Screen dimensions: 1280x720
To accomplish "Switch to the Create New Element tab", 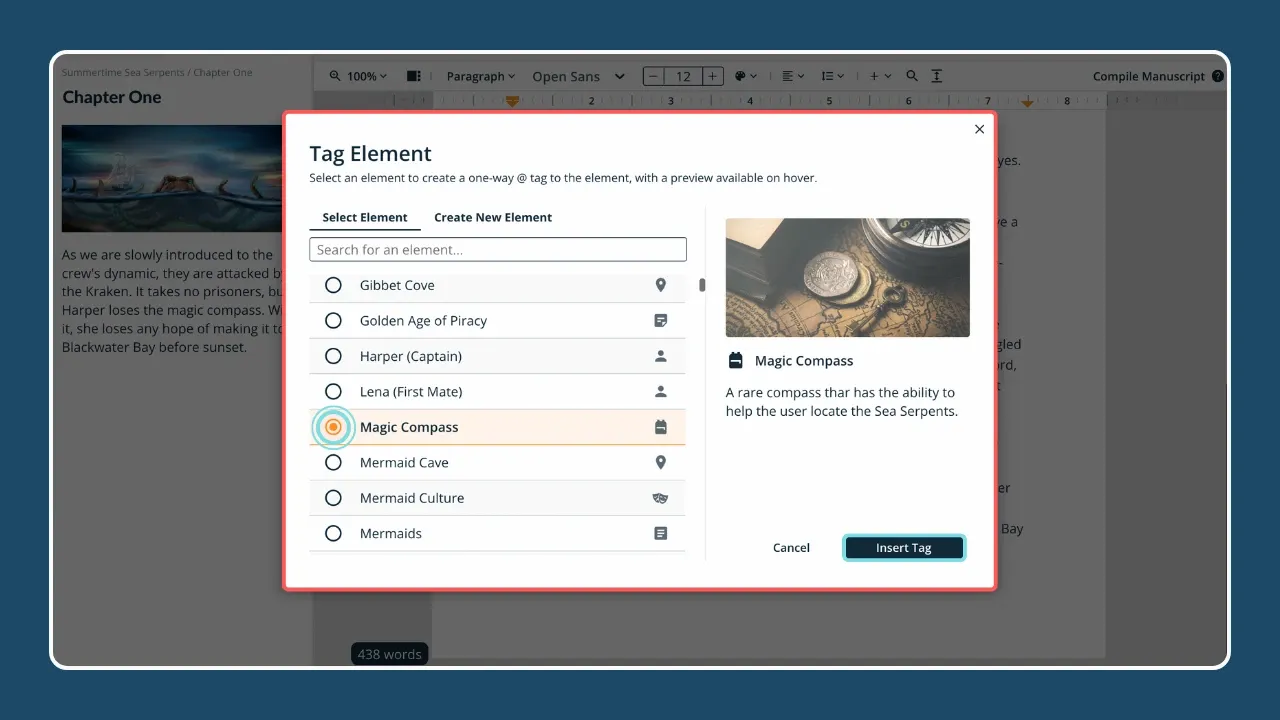I will (493, 217).
